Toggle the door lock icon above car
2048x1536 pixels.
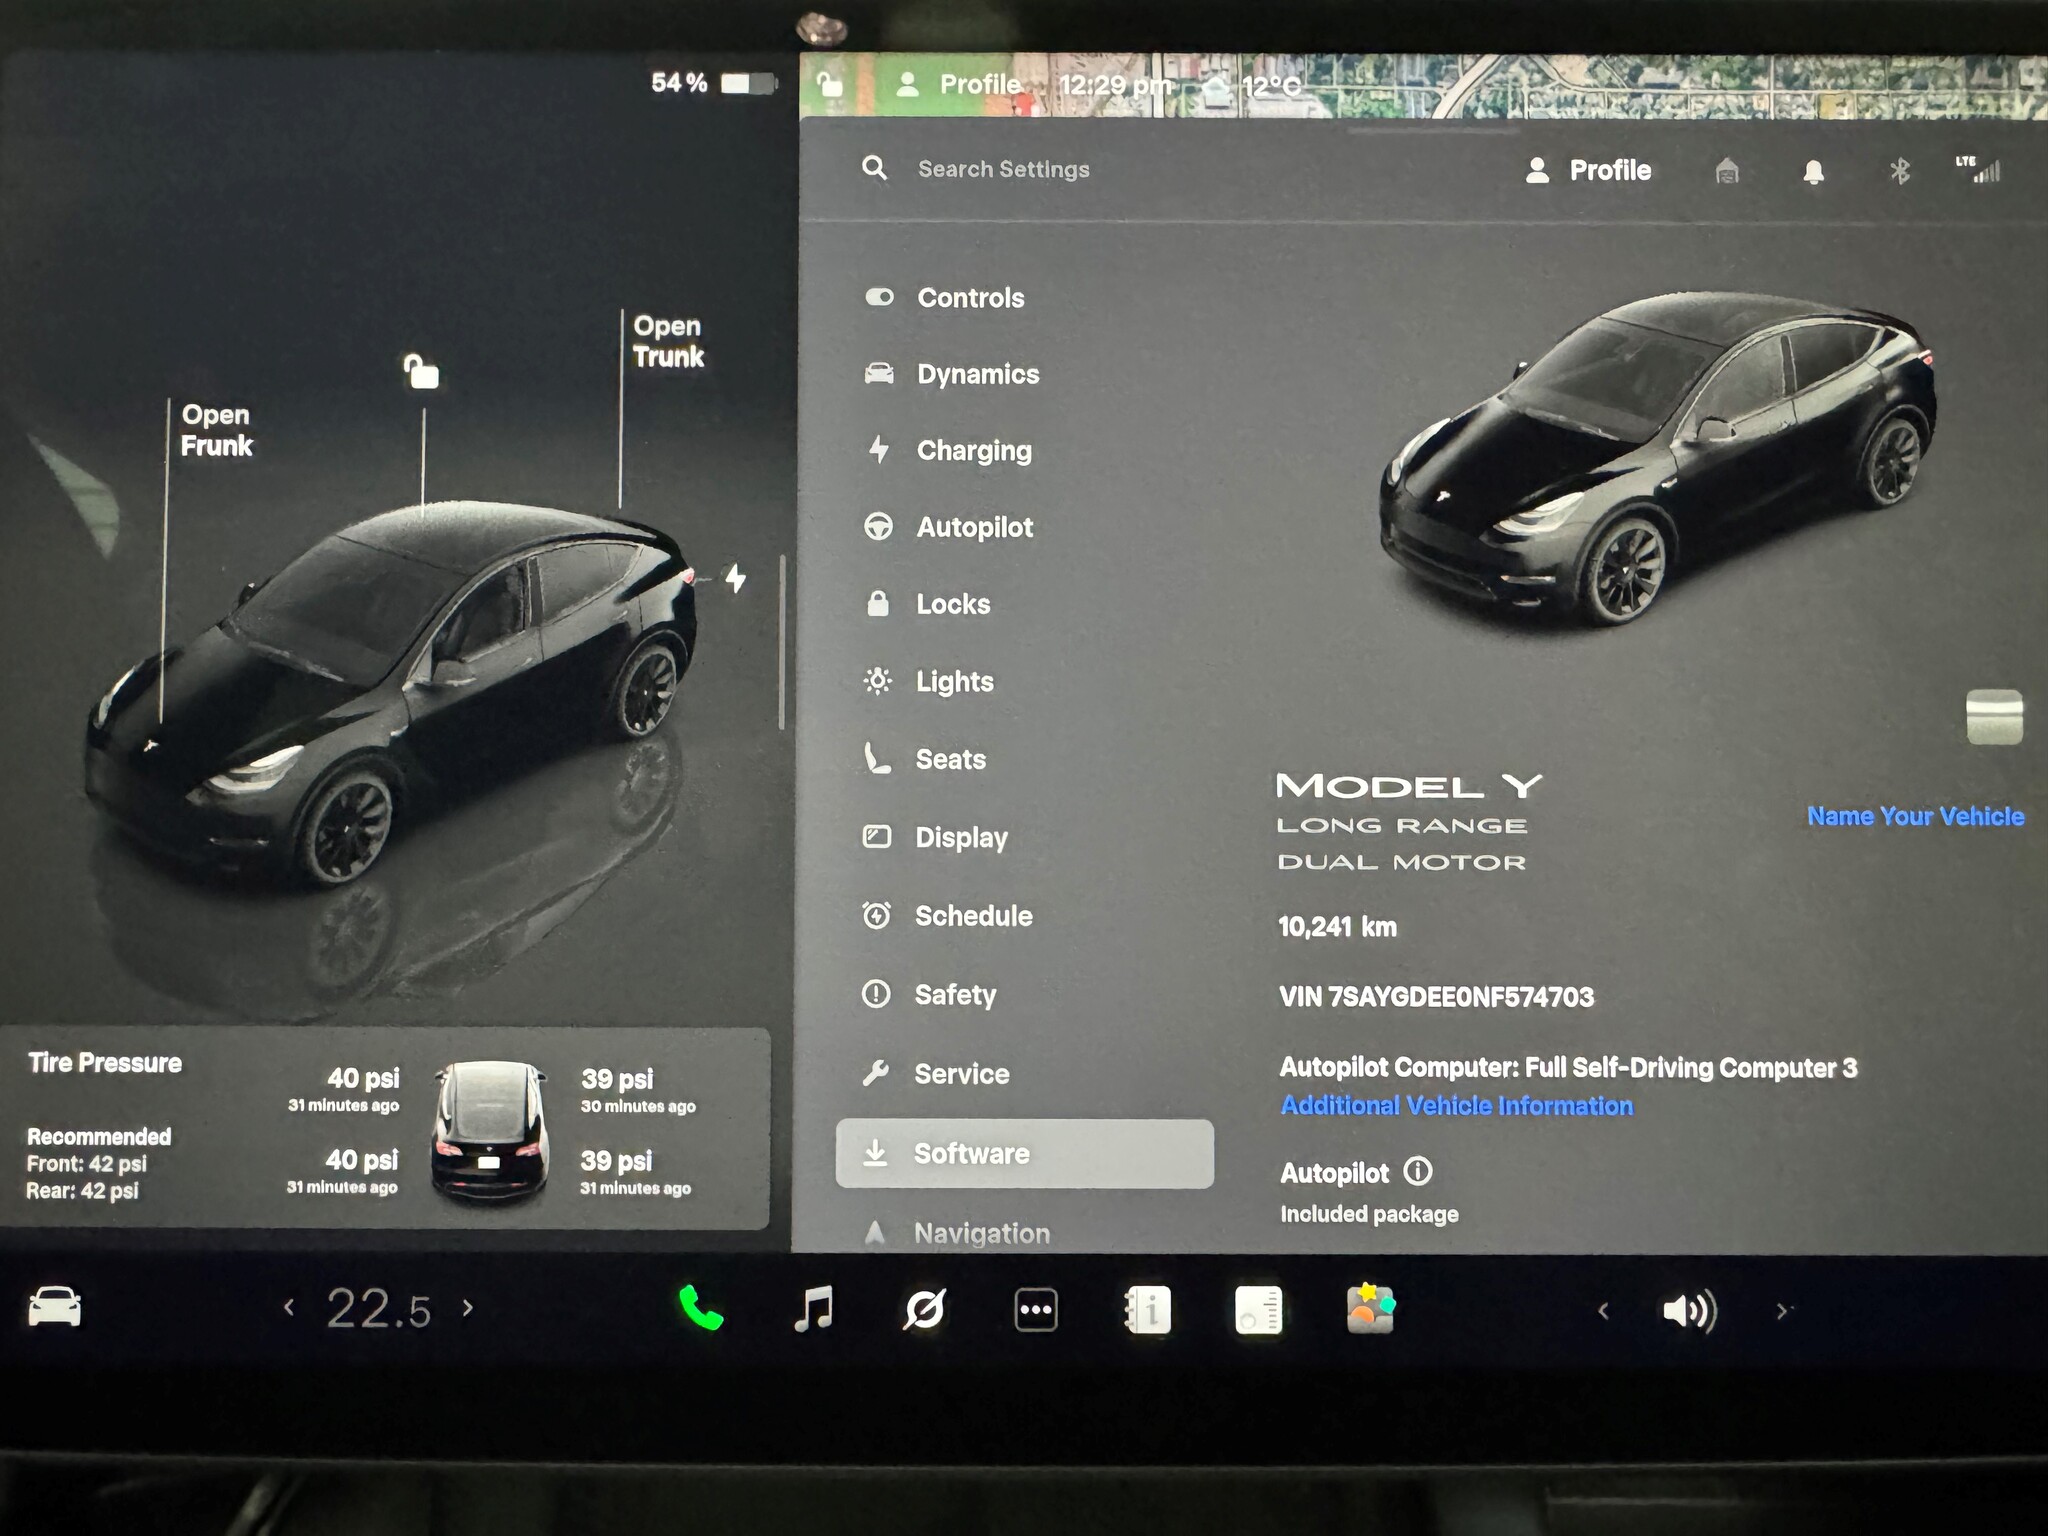click(421, 371)
